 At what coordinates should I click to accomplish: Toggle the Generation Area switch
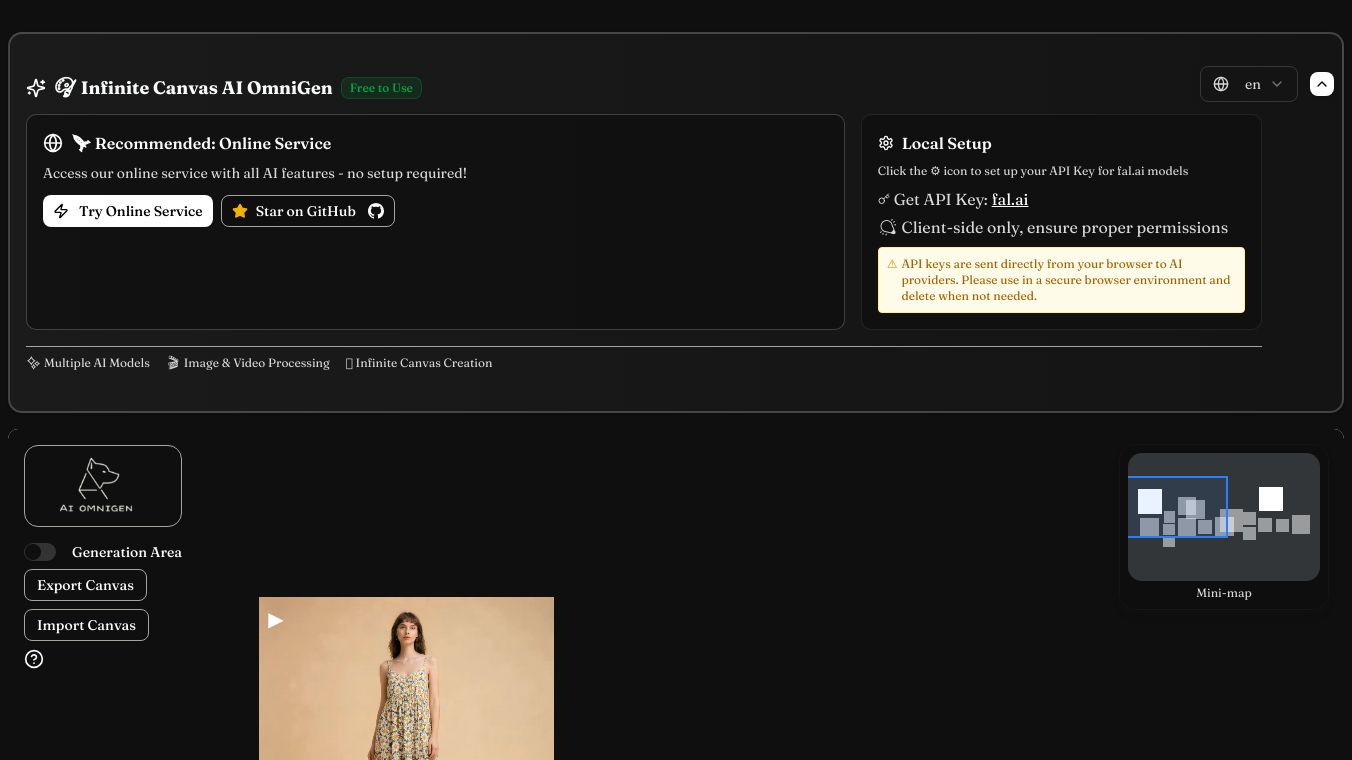click(x=40, y=552)
